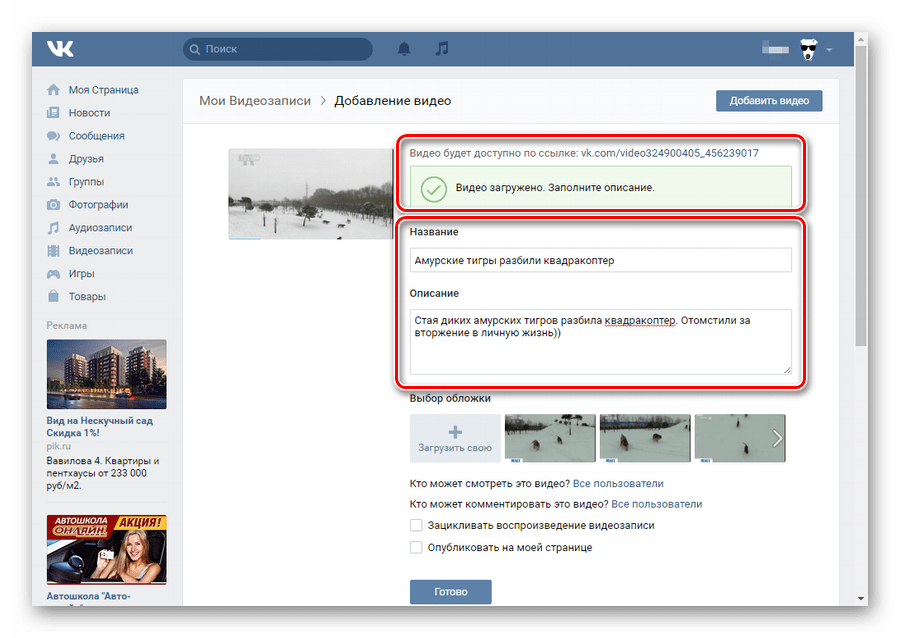
Task: Show next cover thumbnails with arrow
Action: (x=777, y=438)
